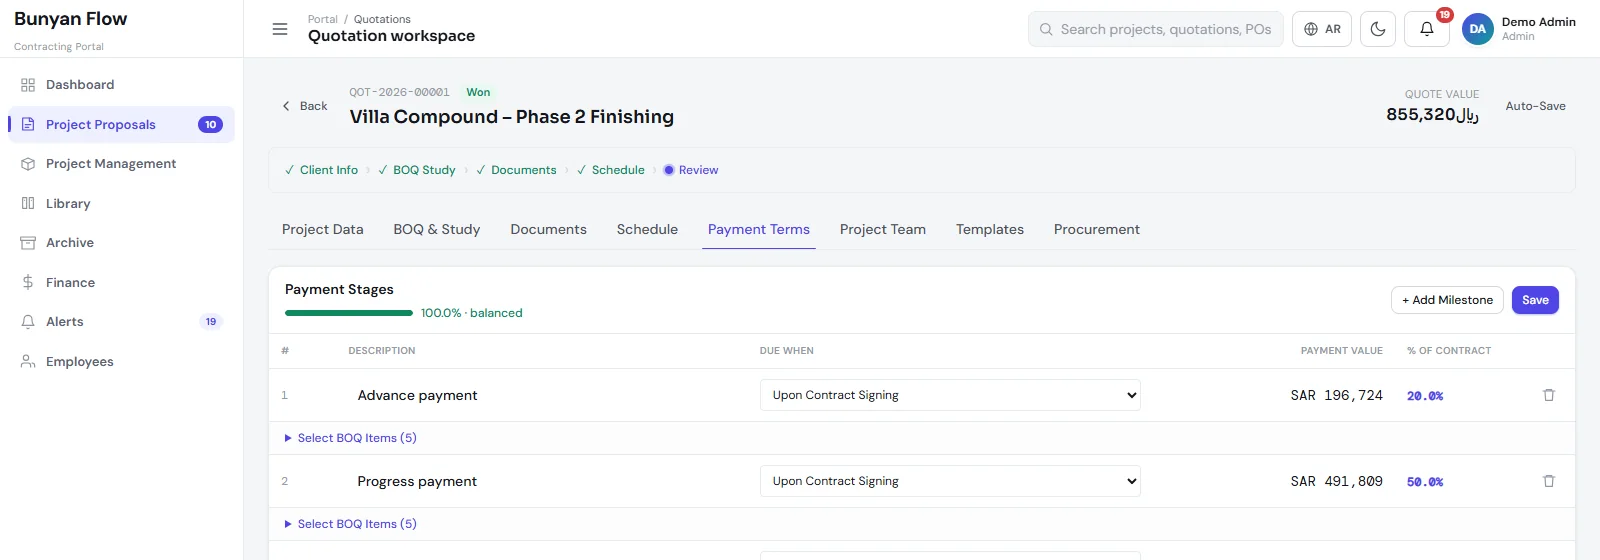Click the Save button

(1535, 300)
